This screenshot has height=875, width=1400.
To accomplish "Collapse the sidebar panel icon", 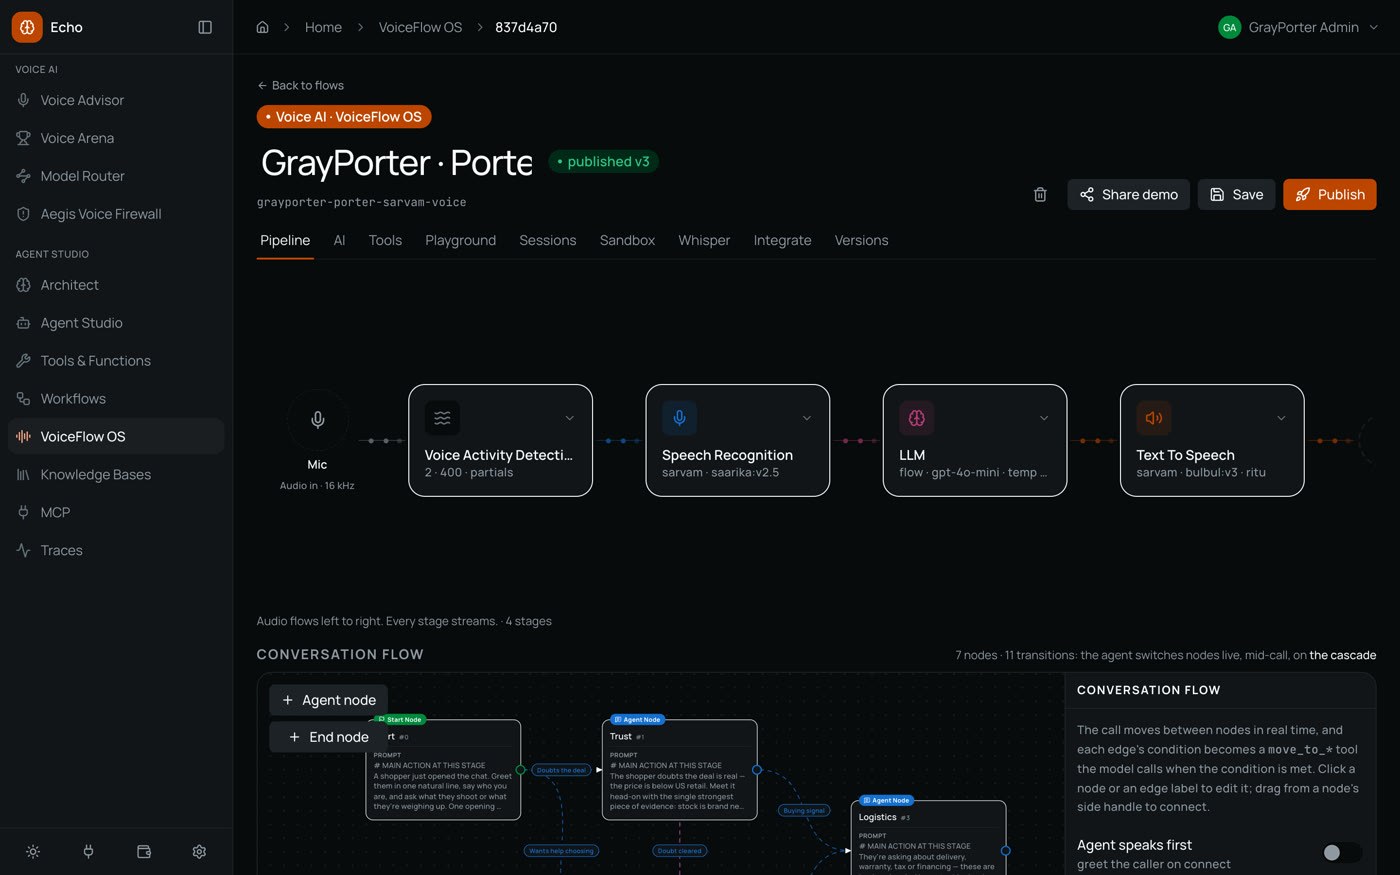I will click(x=205, y=27).
